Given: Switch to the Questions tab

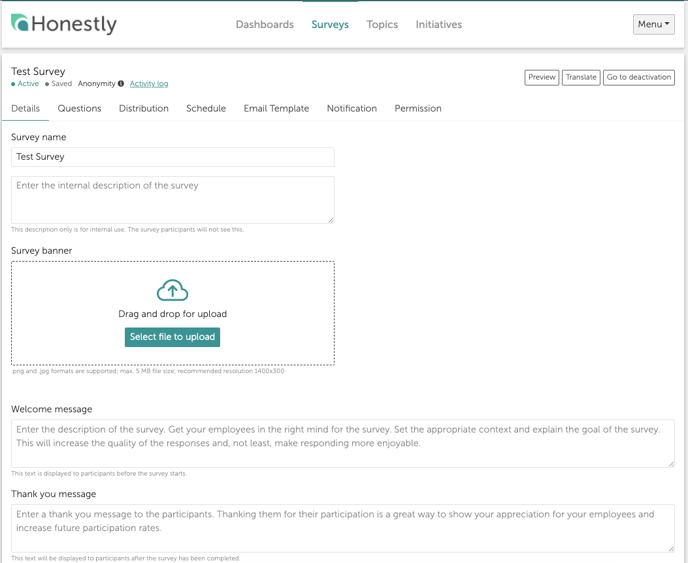Looking at the screenshot, I should pos(79,108).
